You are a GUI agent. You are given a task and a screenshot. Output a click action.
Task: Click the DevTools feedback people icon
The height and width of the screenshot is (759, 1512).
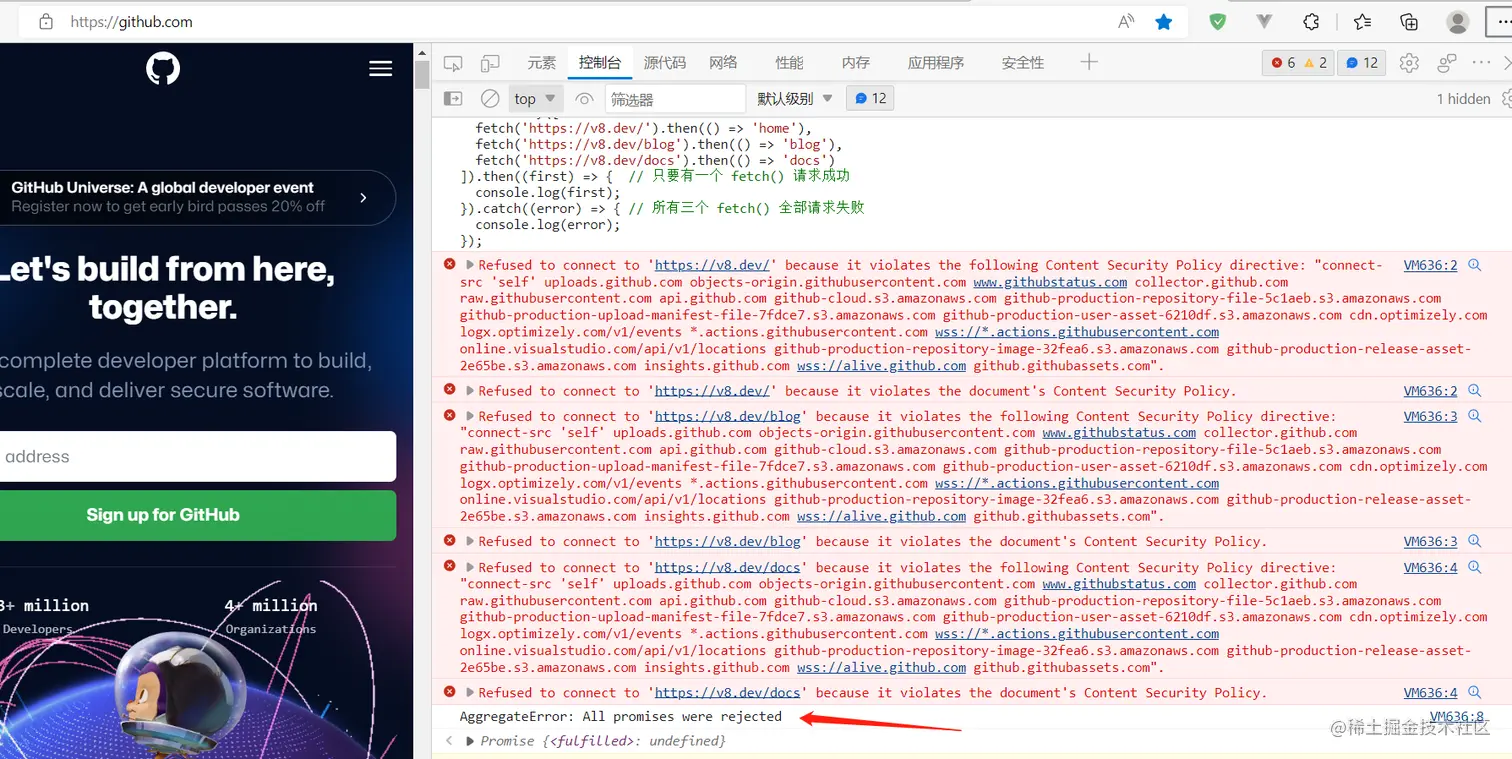pyautogui.click(x=1446, y=63)
